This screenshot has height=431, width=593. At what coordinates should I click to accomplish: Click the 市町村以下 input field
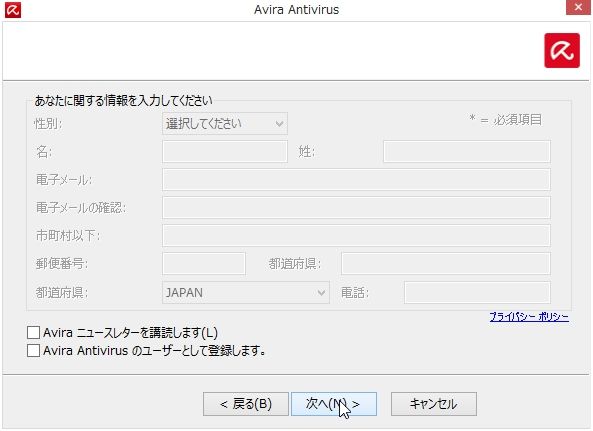[356, 236]
